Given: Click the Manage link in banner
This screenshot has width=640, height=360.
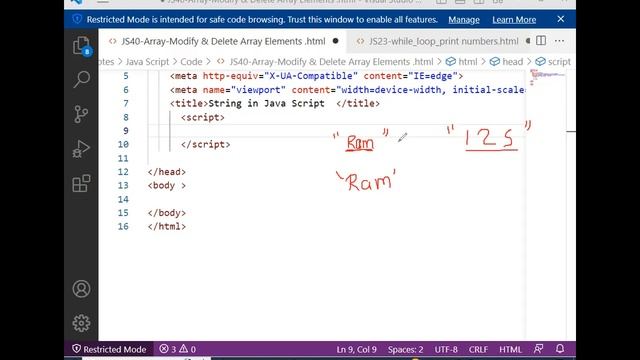Looking at the screenshot, I should (464, 20).
